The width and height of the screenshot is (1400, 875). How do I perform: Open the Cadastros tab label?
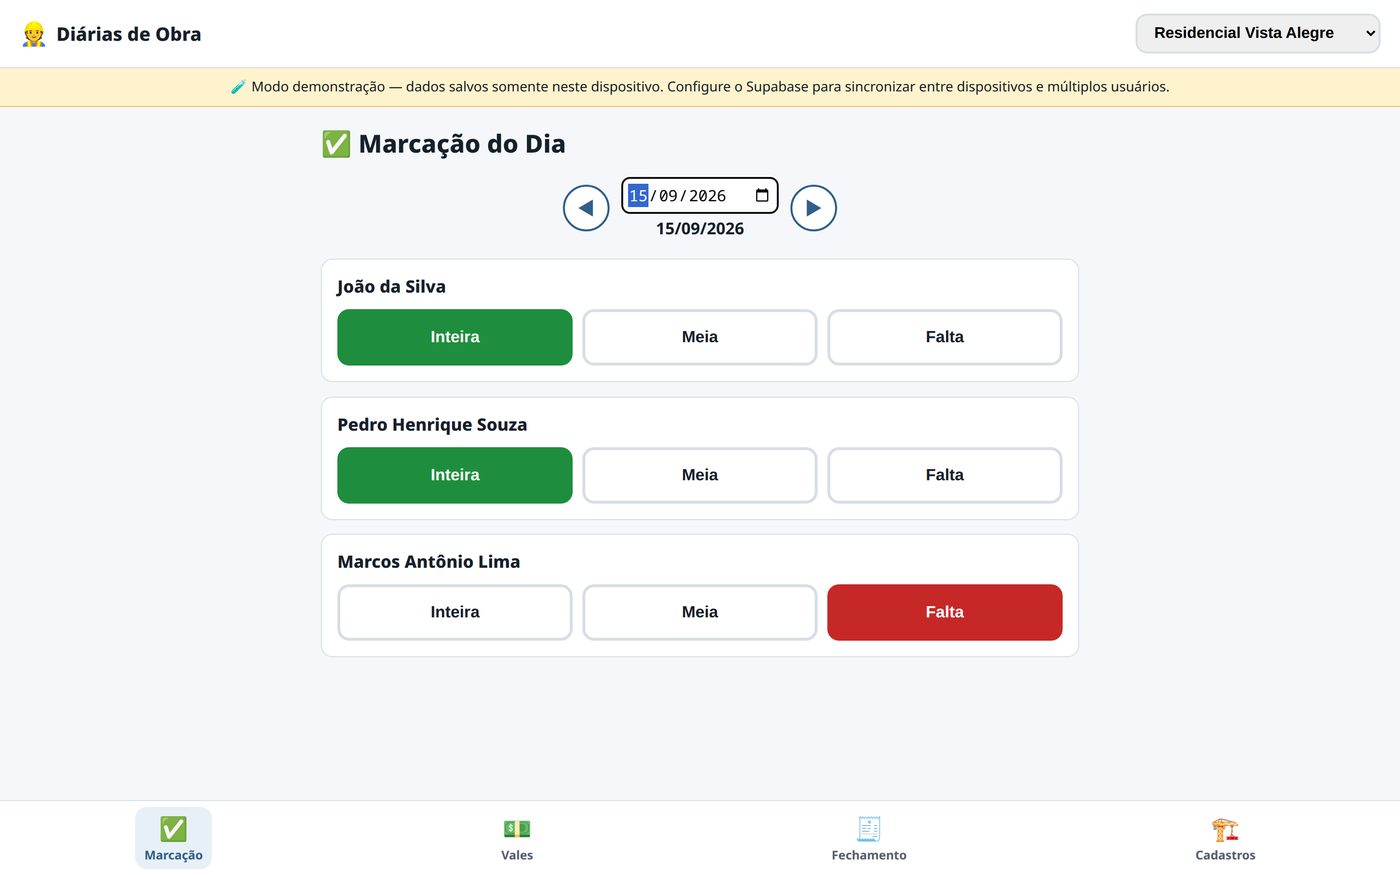[1225, 855]
